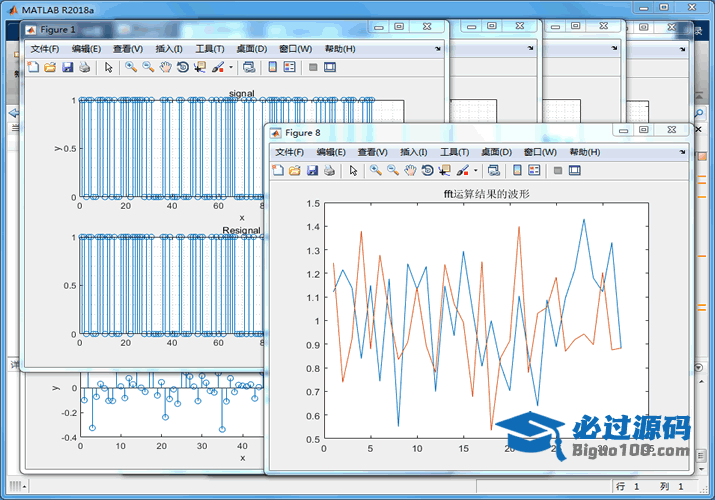
Task: Open 插入(I) menu in Figure 8
Action: (x=414, y=152)
